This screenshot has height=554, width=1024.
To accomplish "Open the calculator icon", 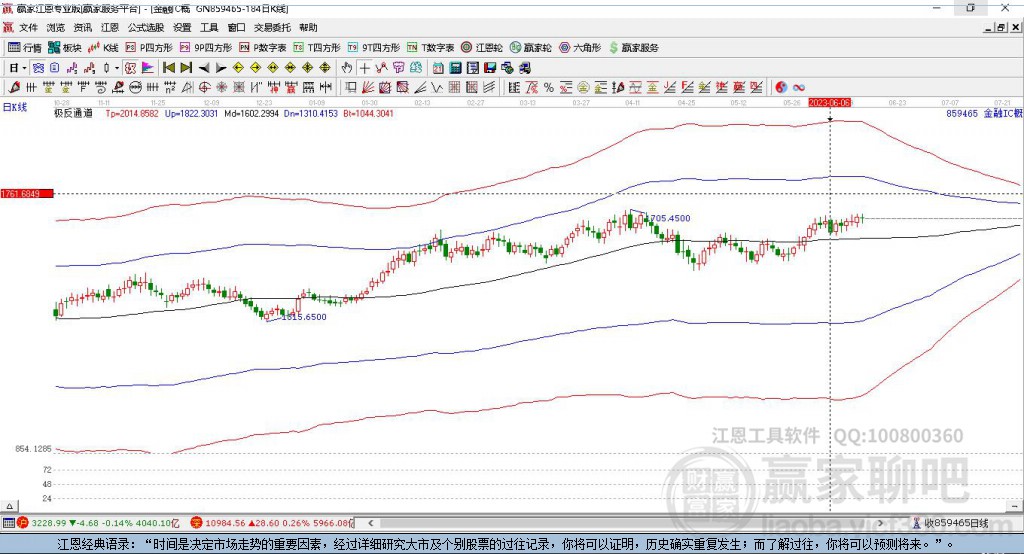I will [x=455, y=68].
